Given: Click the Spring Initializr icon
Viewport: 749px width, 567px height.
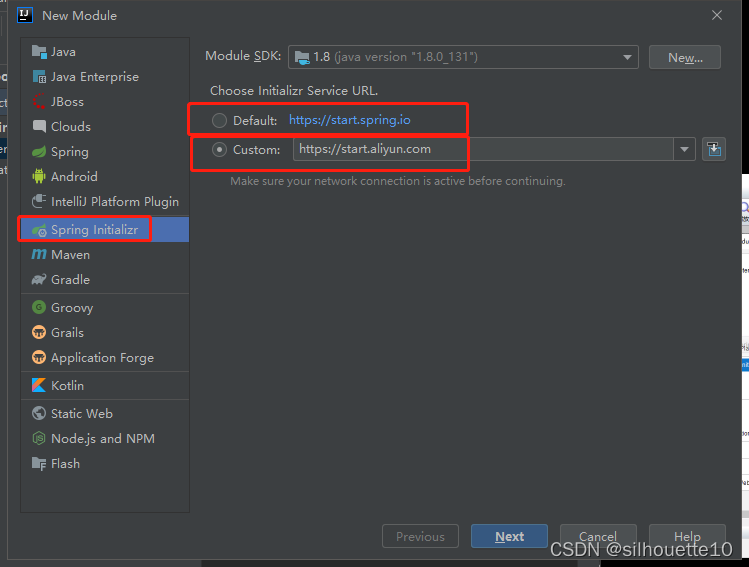Looking at the screenshot, I should click(x=39, y=230).
